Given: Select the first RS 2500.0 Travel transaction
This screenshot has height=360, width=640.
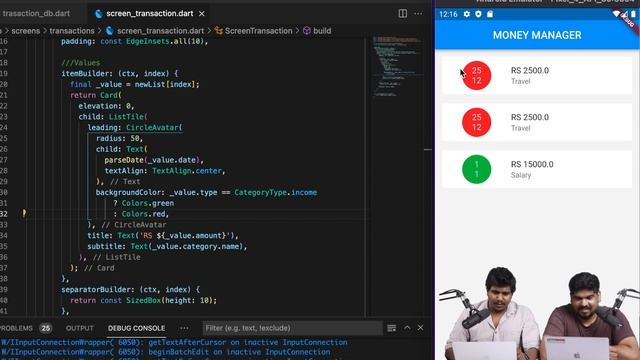Looking at the screenshot, I should (x=537, y=76).
